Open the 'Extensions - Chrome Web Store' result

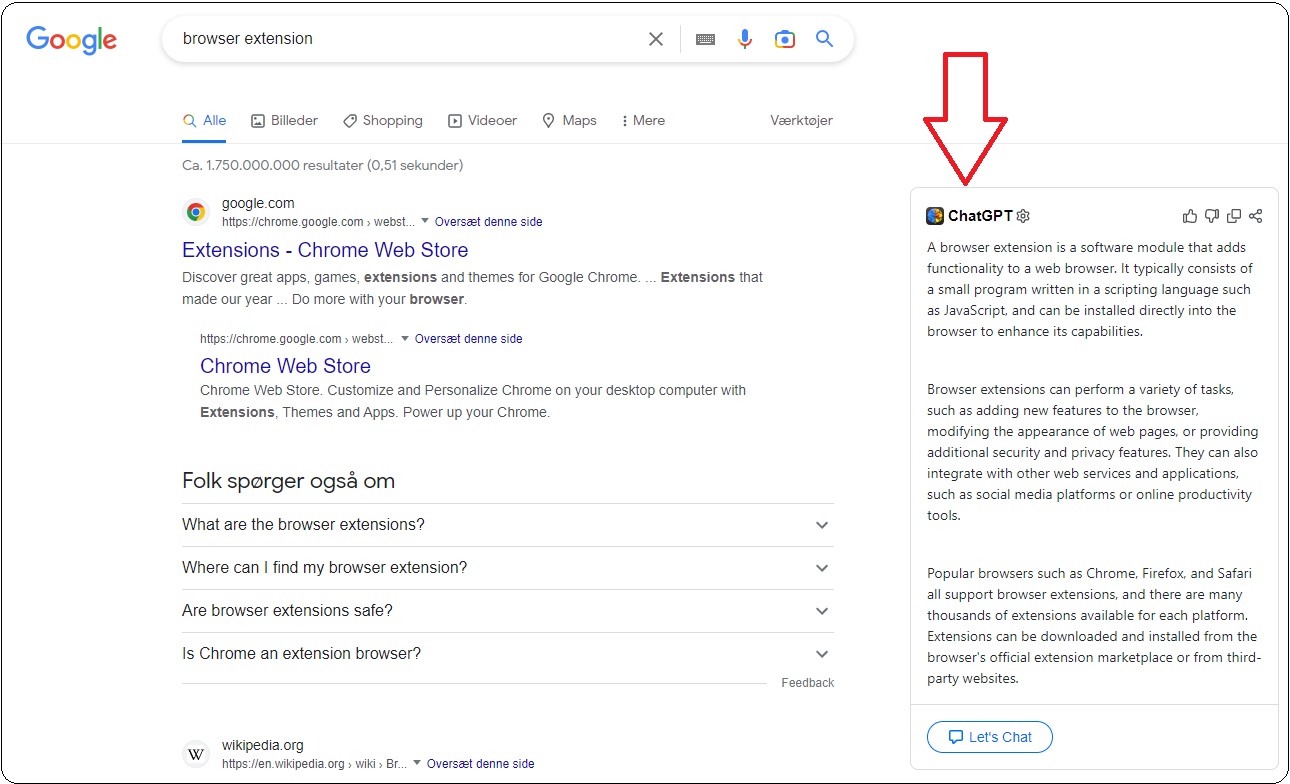coord(325,249)
